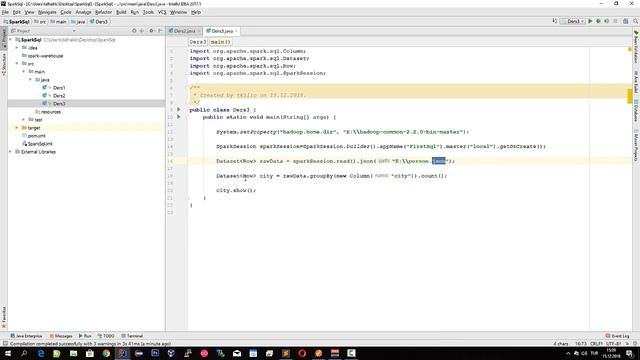Click the inspection status indicator above the scrollbar
The height and width of the screenshot is (360, 640).
coord(630,49)
